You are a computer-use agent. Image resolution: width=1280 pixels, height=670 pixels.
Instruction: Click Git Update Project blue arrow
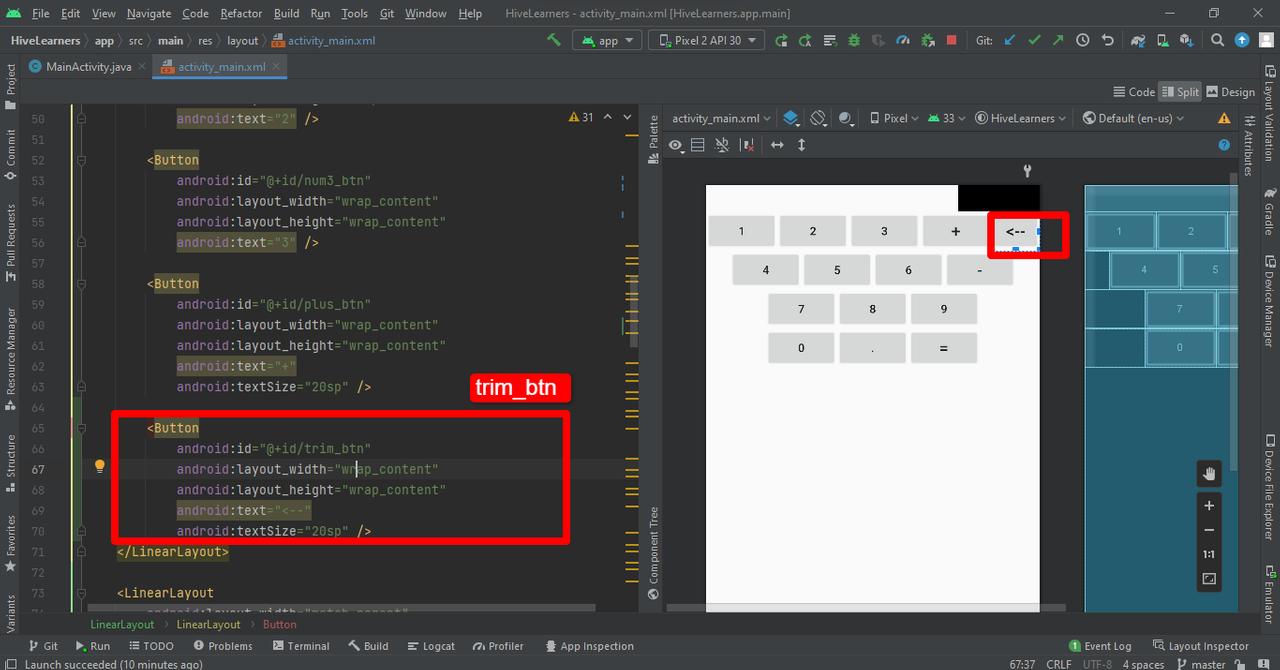(1010, 40)
